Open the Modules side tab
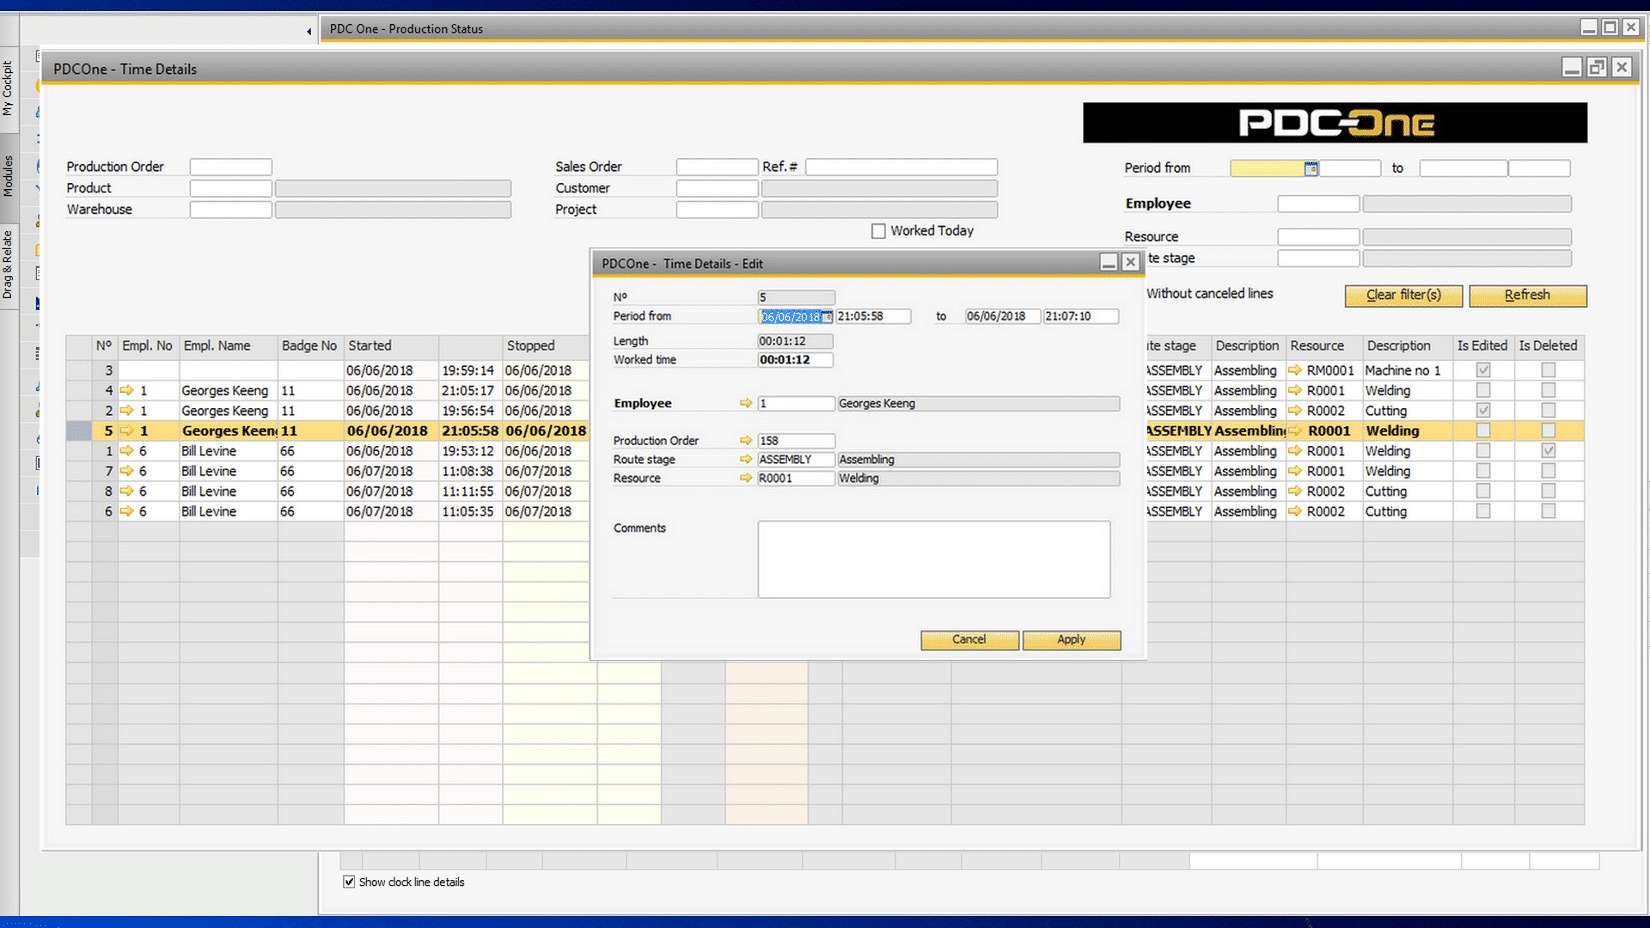 (x=8, y=176)
